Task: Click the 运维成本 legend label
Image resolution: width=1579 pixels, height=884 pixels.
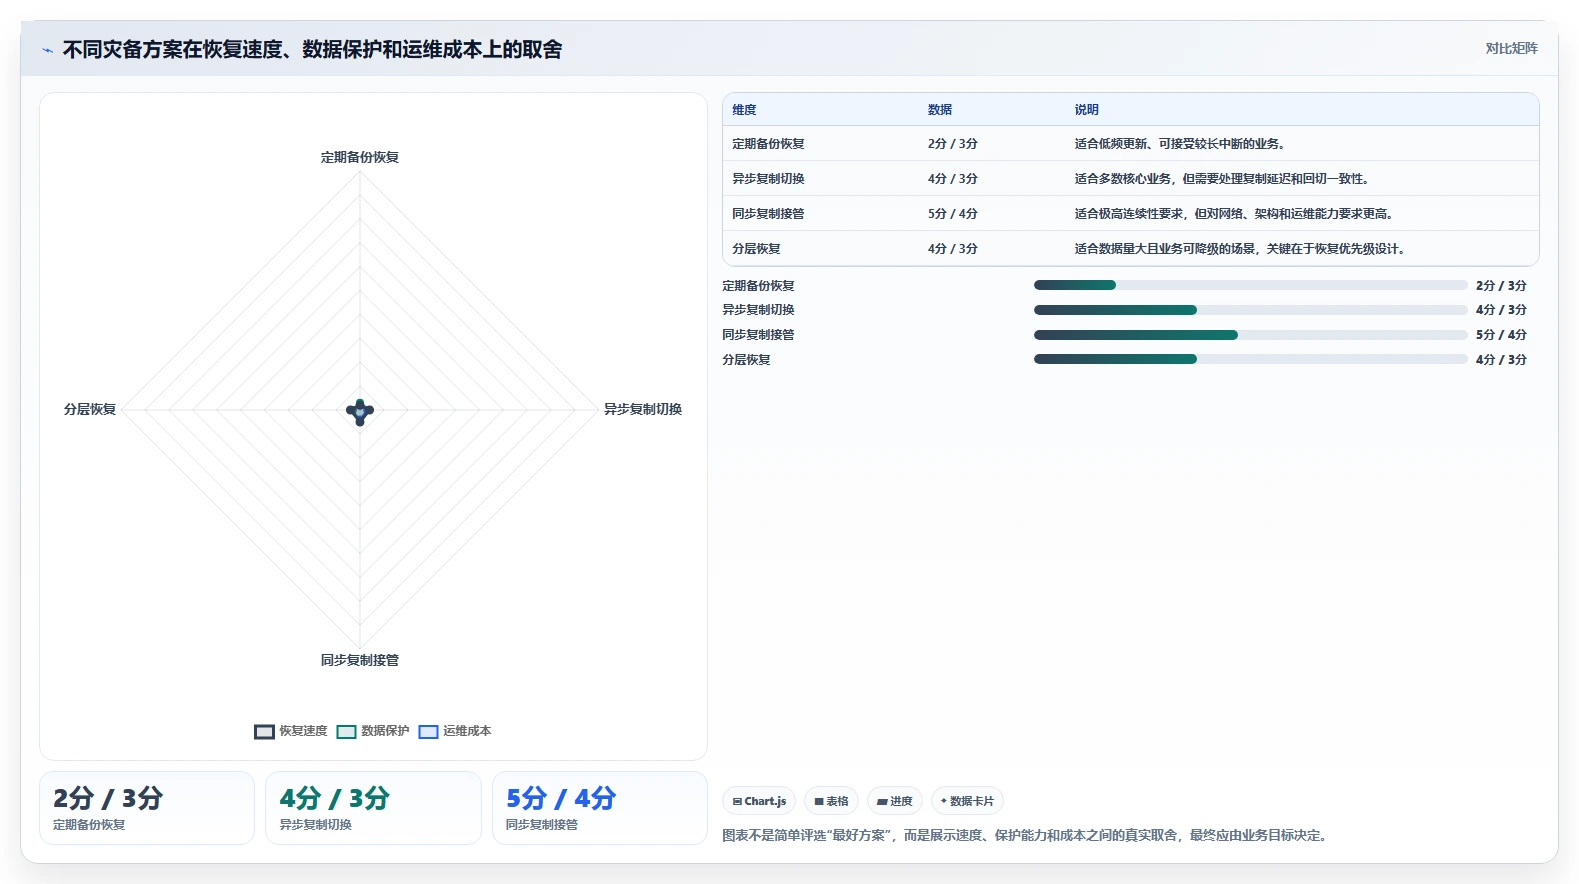Action: (x=467, y=731)
